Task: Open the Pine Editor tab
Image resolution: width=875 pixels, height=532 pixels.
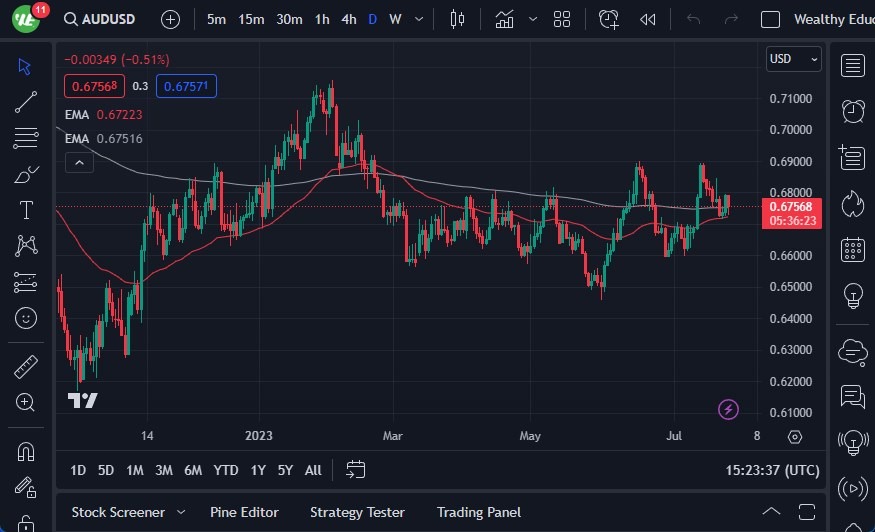Action: click(247, 512)
